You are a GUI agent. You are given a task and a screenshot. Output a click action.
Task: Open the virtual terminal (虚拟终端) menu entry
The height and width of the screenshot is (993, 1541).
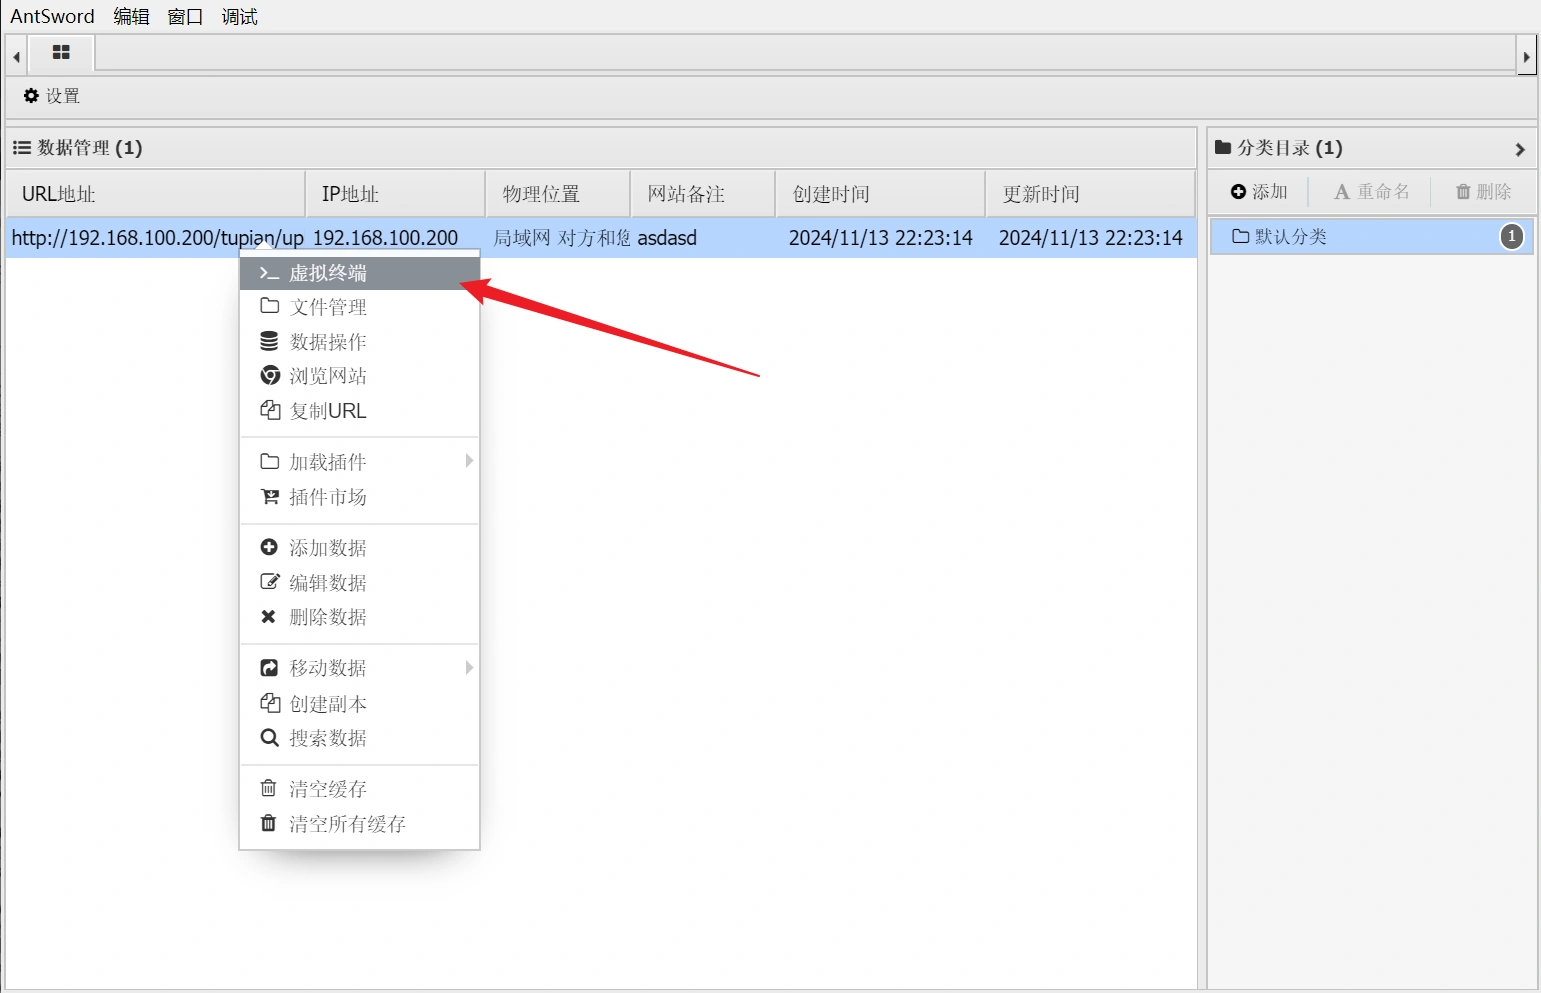pos(328,273)
